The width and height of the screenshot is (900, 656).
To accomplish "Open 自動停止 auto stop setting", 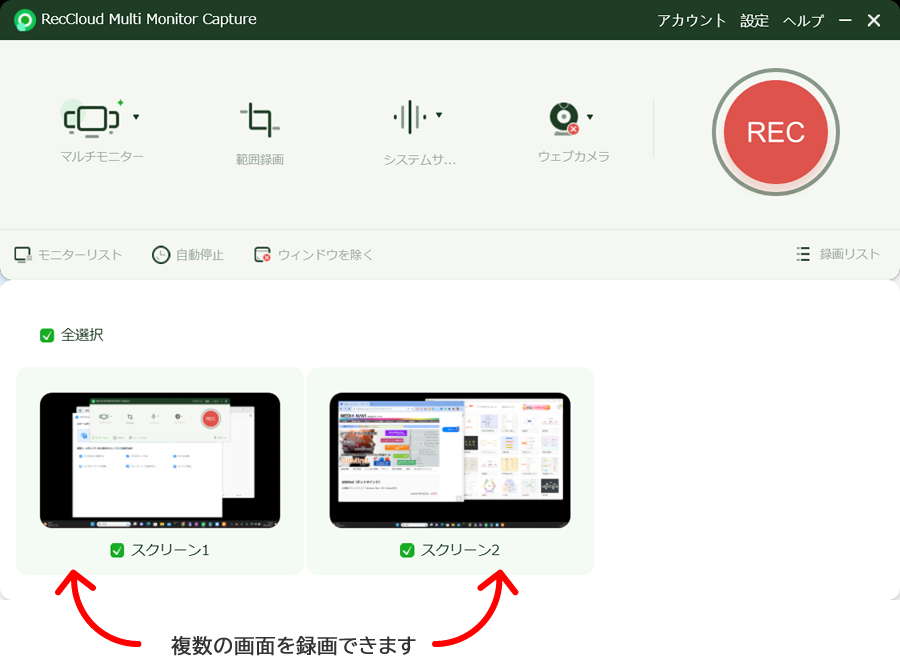I will (199, 255).
